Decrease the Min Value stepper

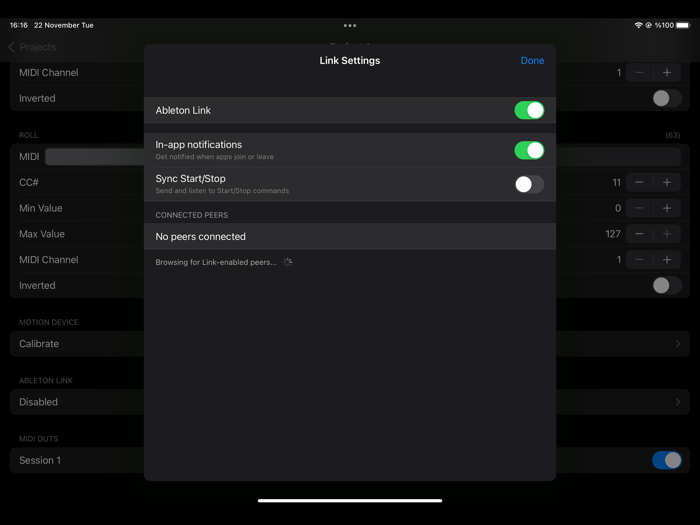[x=639, y=208]
